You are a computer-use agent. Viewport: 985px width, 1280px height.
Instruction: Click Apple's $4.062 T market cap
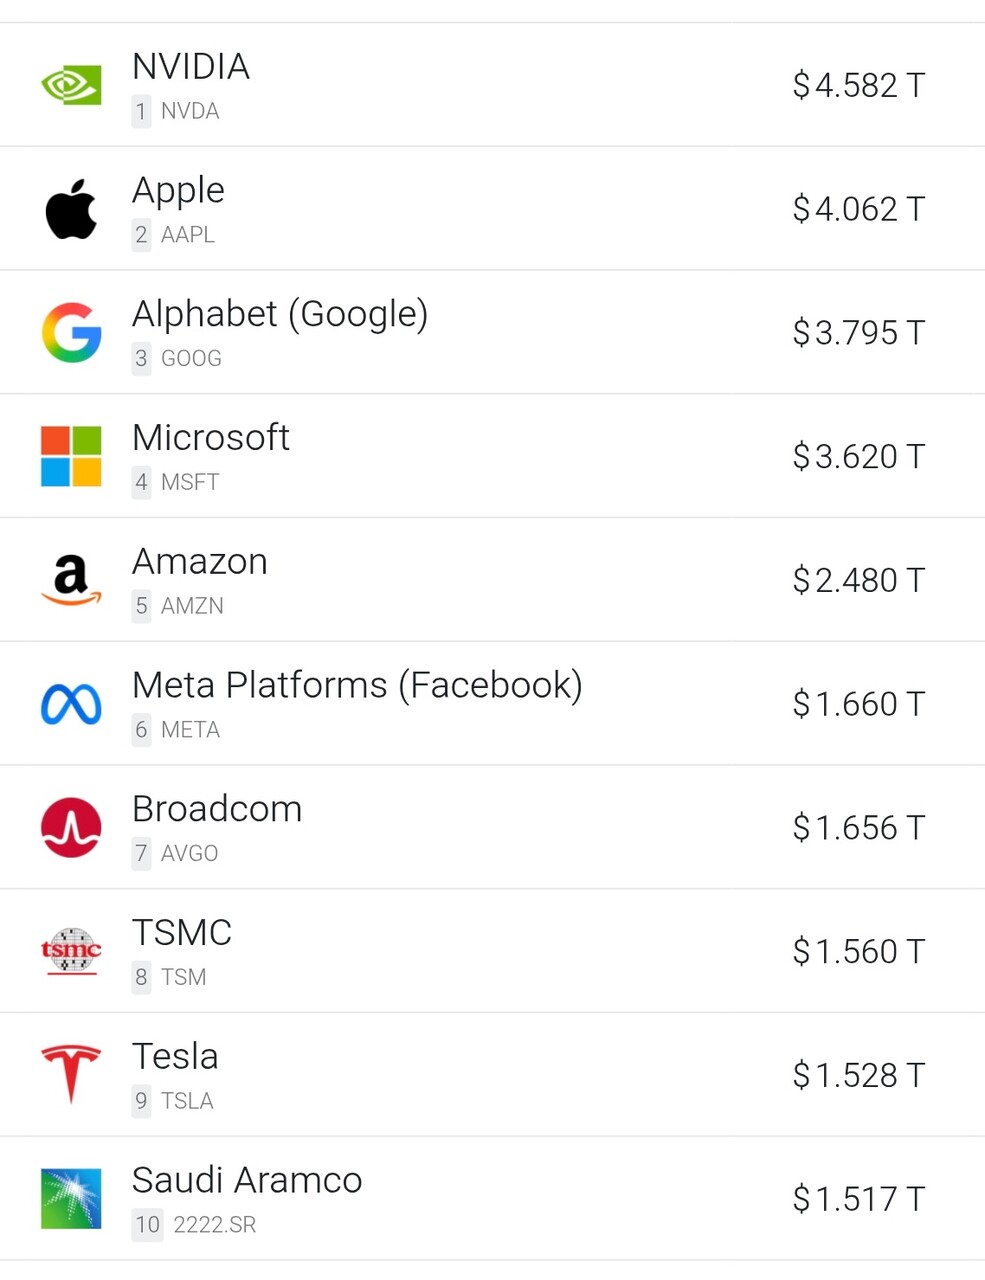858,209
